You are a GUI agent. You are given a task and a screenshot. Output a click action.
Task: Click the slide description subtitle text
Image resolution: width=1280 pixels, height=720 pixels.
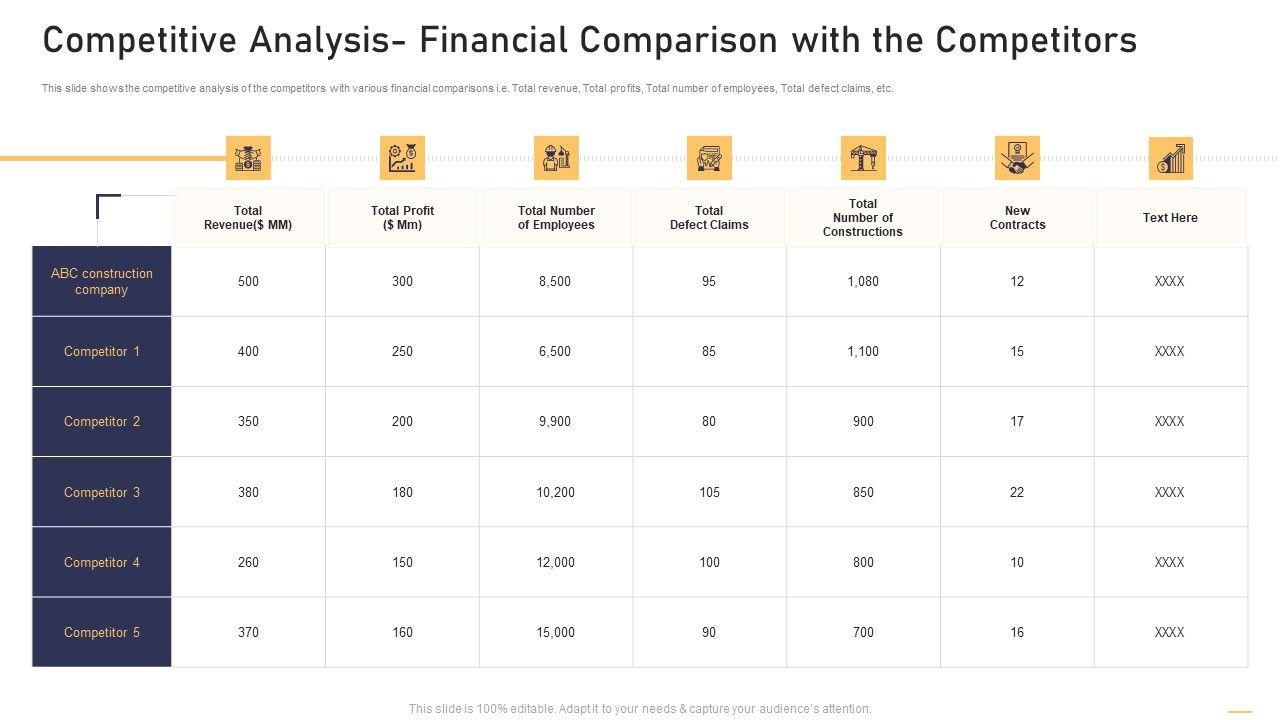[467, 89]
